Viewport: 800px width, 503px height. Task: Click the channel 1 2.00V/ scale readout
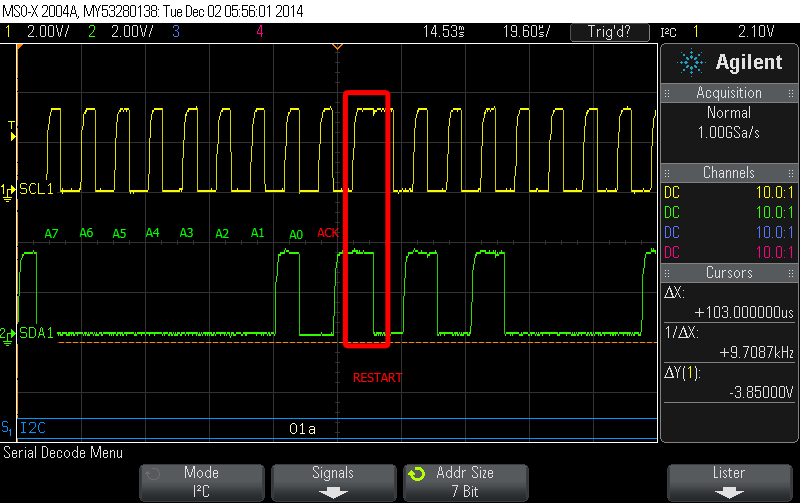[x=47, y=32]
